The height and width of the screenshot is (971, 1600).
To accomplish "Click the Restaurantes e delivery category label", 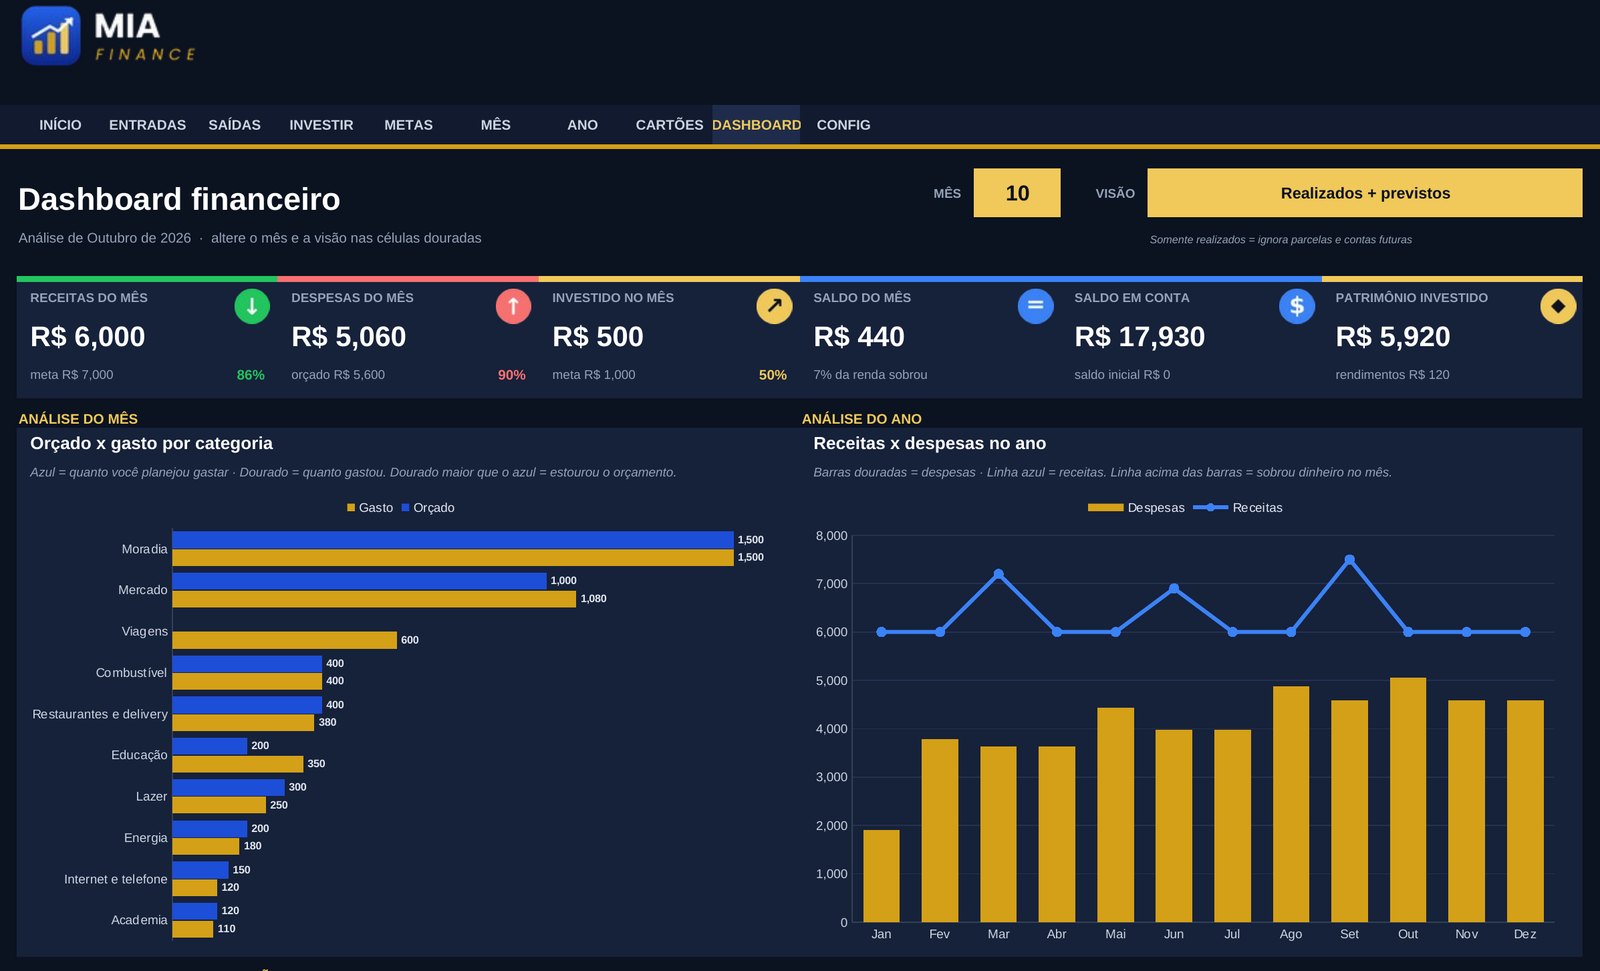I will pyautogui.click(x=100, y=714).
